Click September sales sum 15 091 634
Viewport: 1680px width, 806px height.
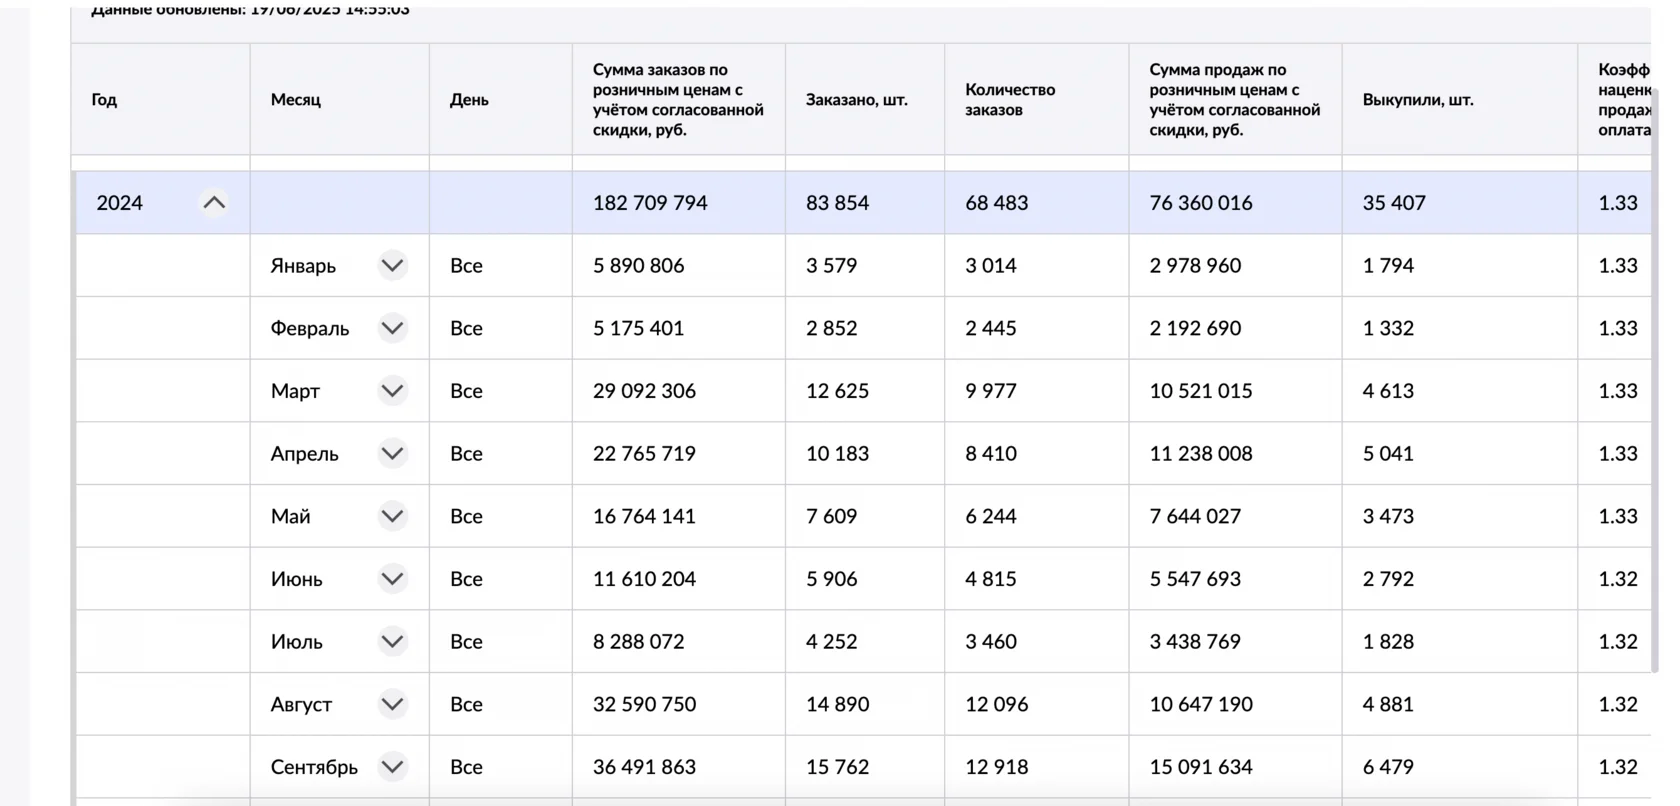click(1200, 767)
